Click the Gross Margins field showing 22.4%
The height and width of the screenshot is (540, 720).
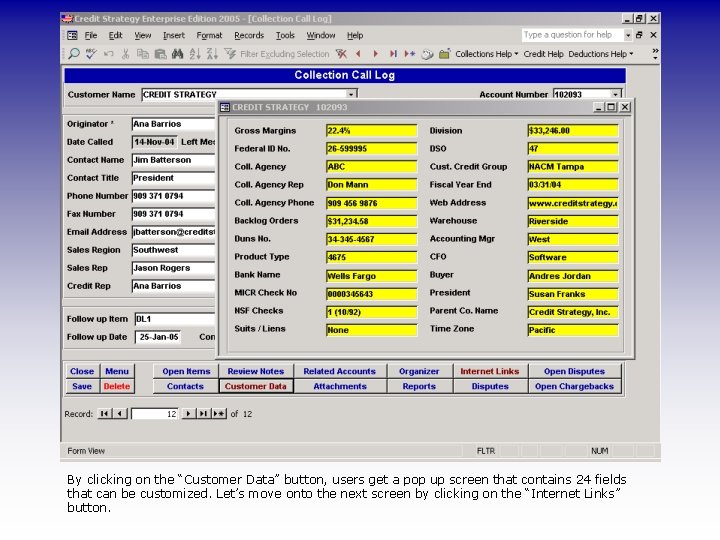pyautogui.click(x=371, y=130)
